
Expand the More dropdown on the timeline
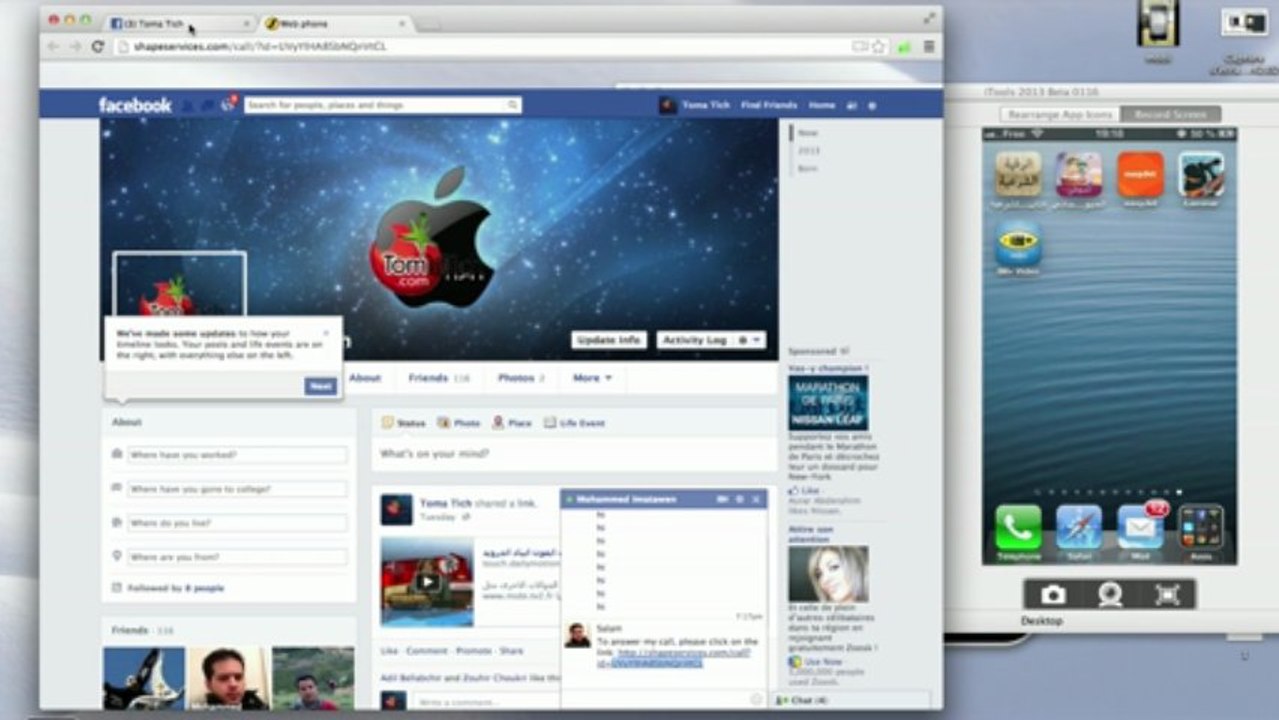click(x=592, y=378)
